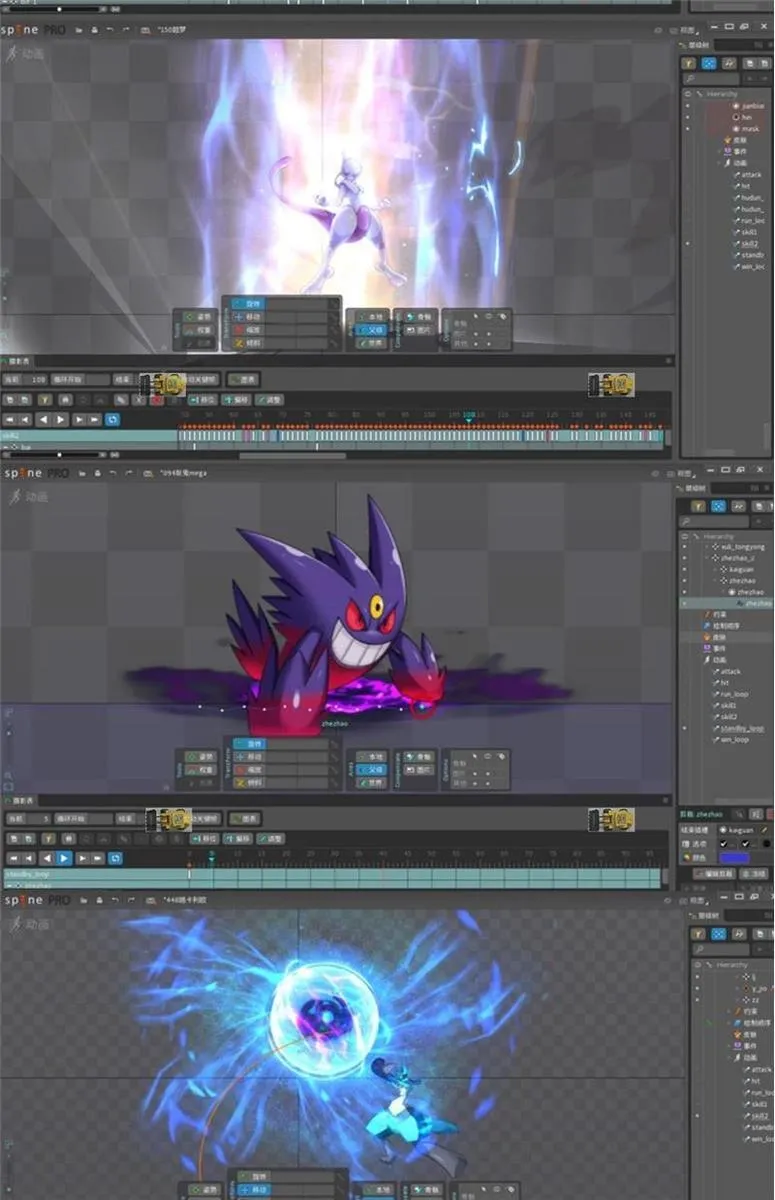This screenshot has height=1200, width=775.
Task: Click the Parent (父级) axis button in the Mewtwo window
Action: click(375, 329)
